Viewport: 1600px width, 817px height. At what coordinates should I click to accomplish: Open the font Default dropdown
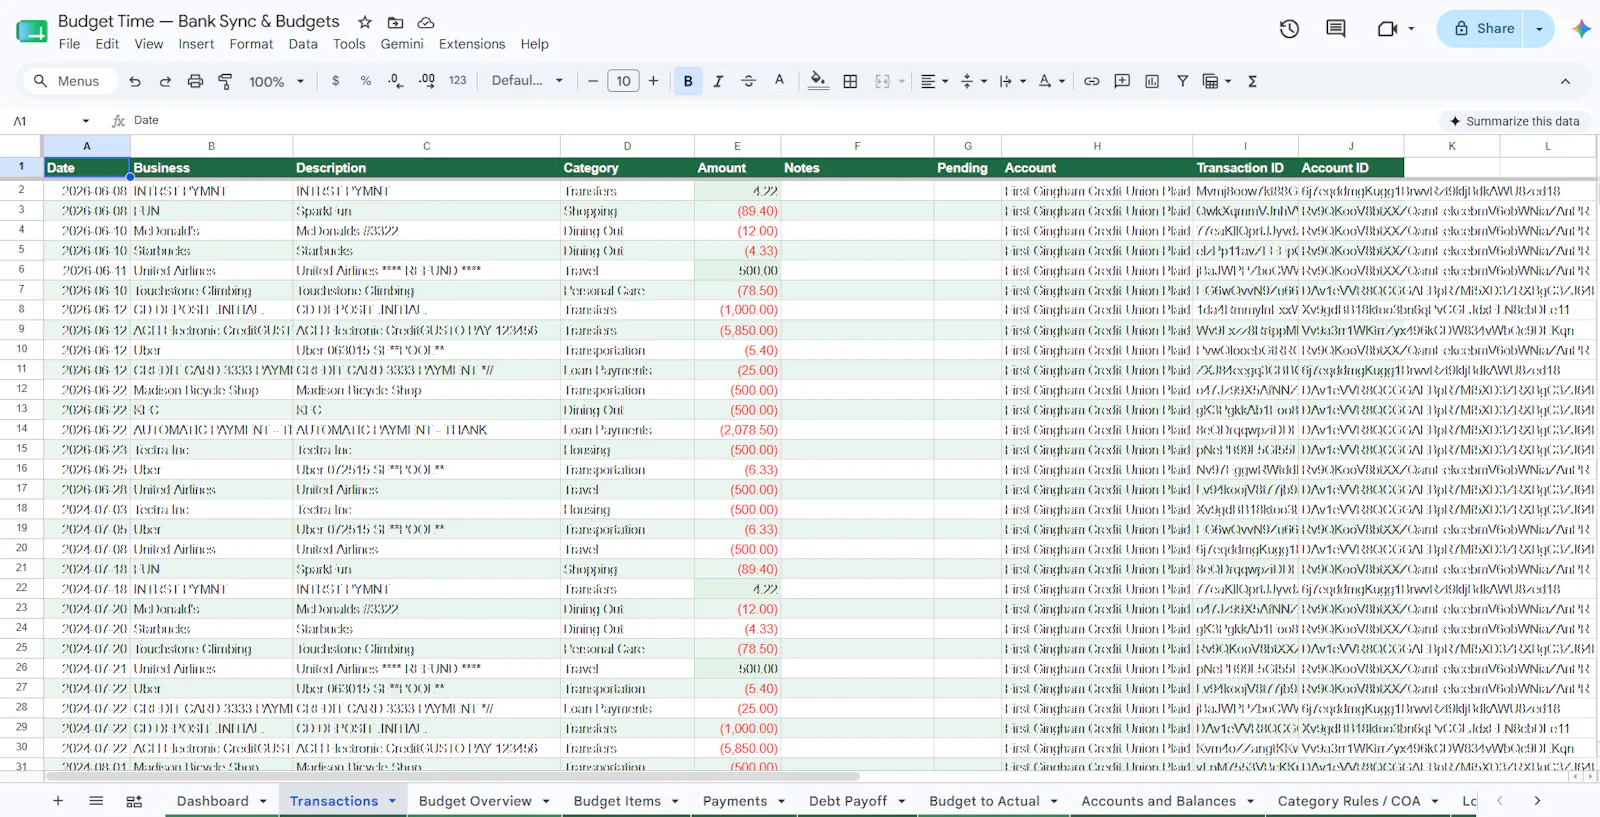click(527, 81)
